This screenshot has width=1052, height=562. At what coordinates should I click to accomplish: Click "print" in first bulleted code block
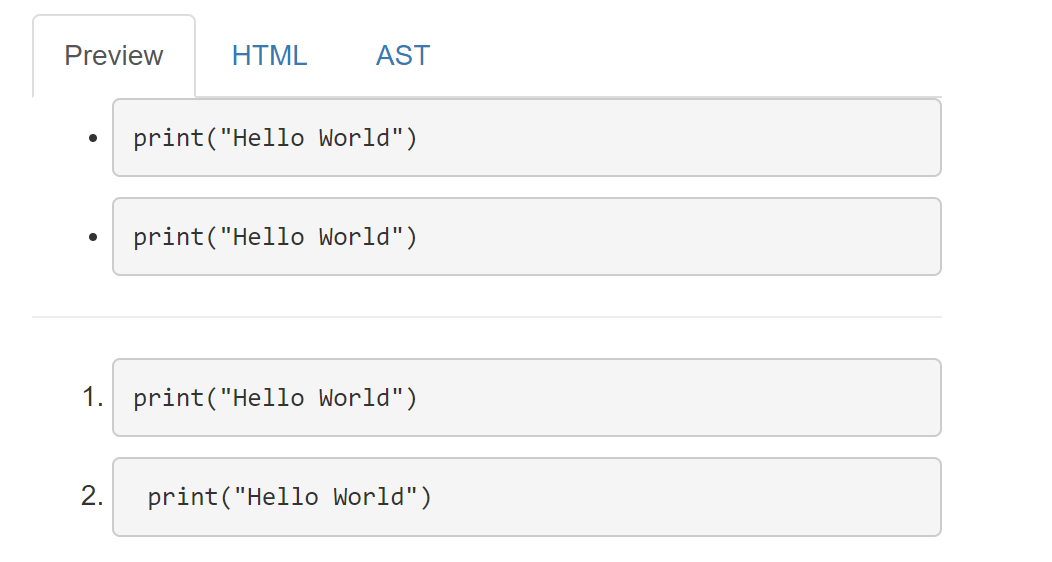pyautogui.click(x=168, y=139)
